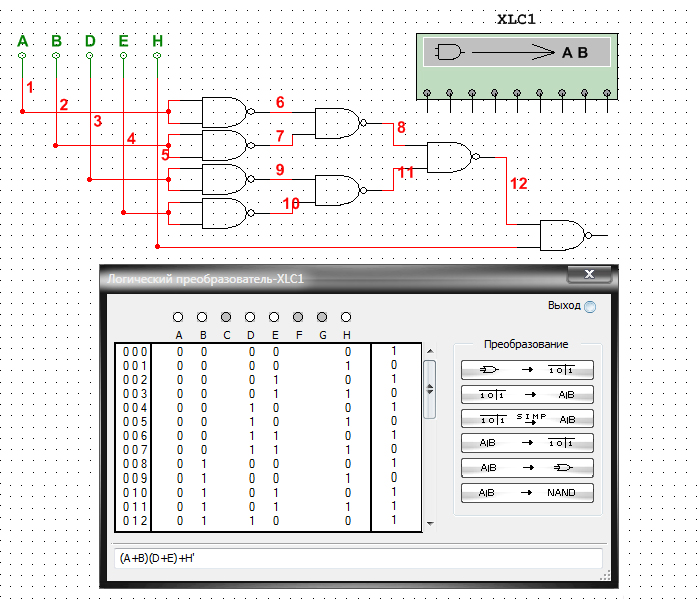Toggle input B circle in logic converter
Screen dimensions: 697x599
pos(202,317)
